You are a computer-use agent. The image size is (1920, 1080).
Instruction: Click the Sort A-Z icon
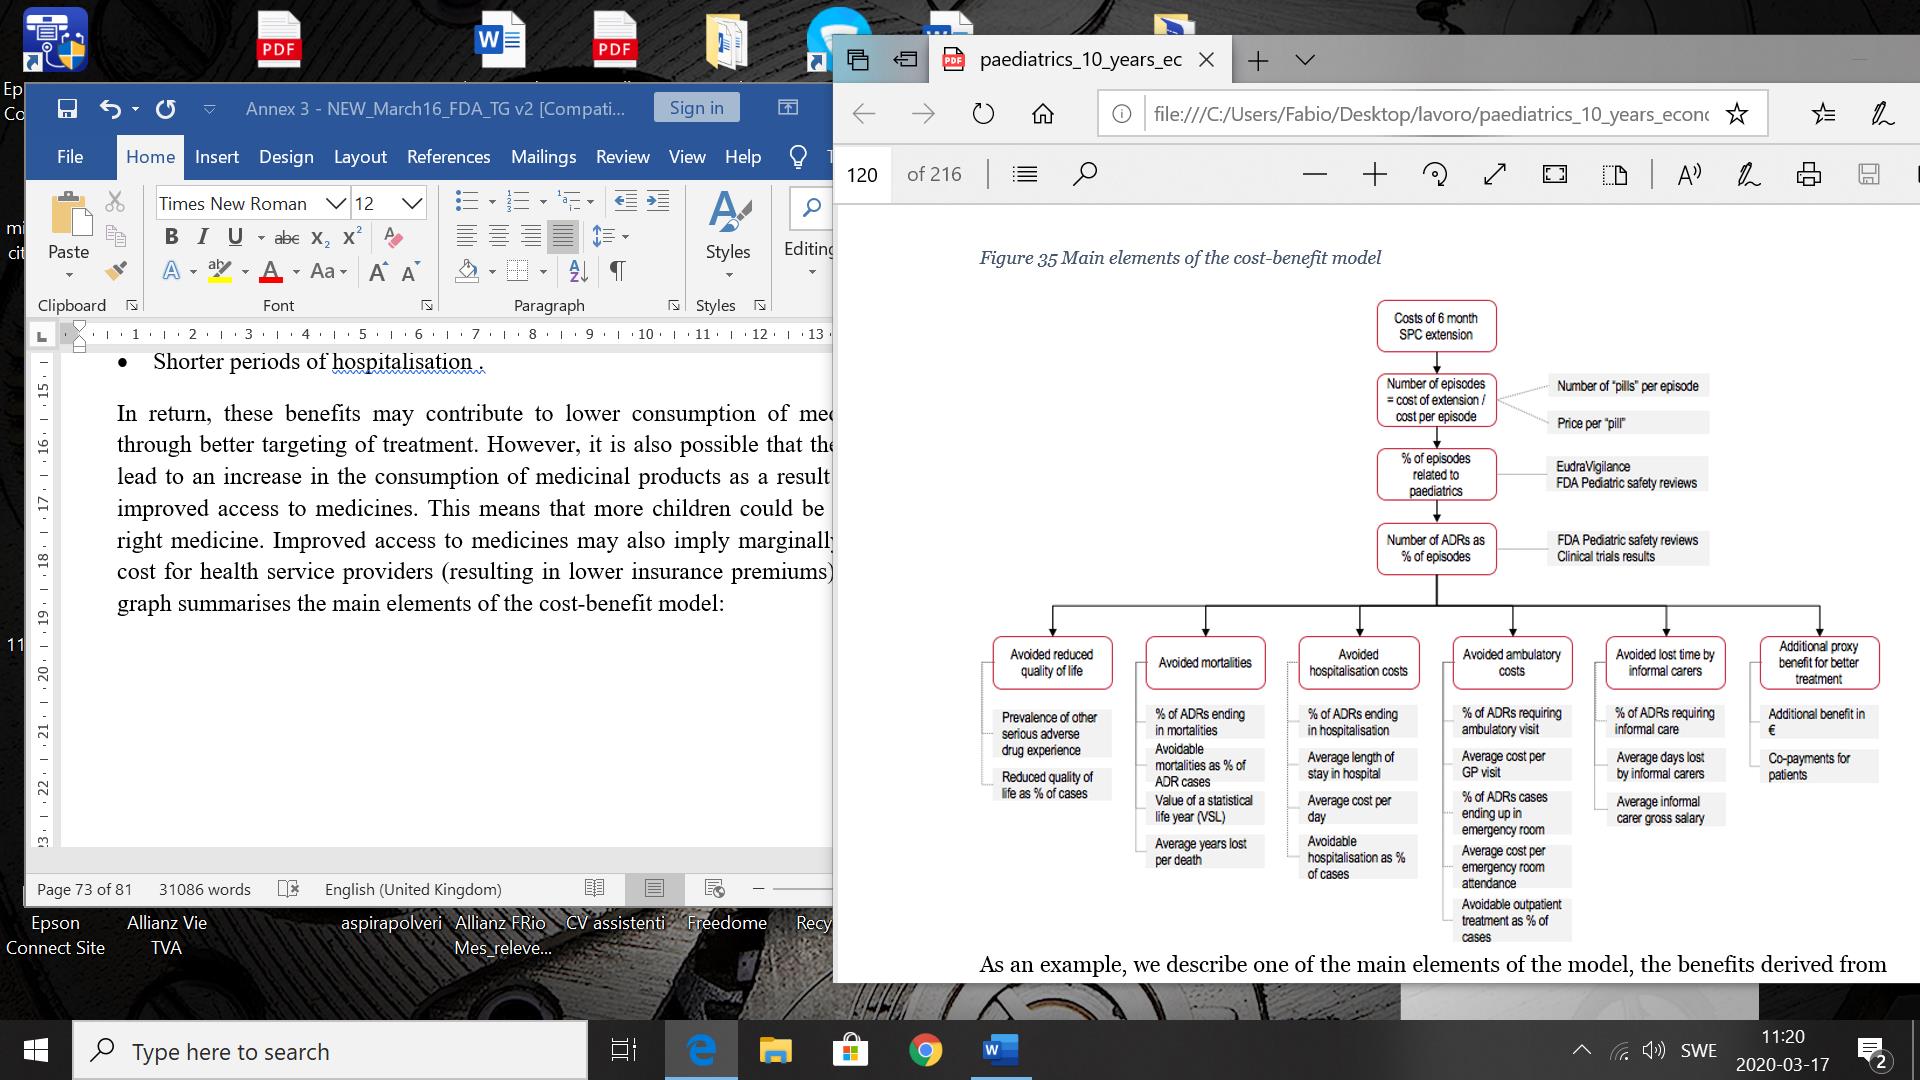(x=578, y=271)
